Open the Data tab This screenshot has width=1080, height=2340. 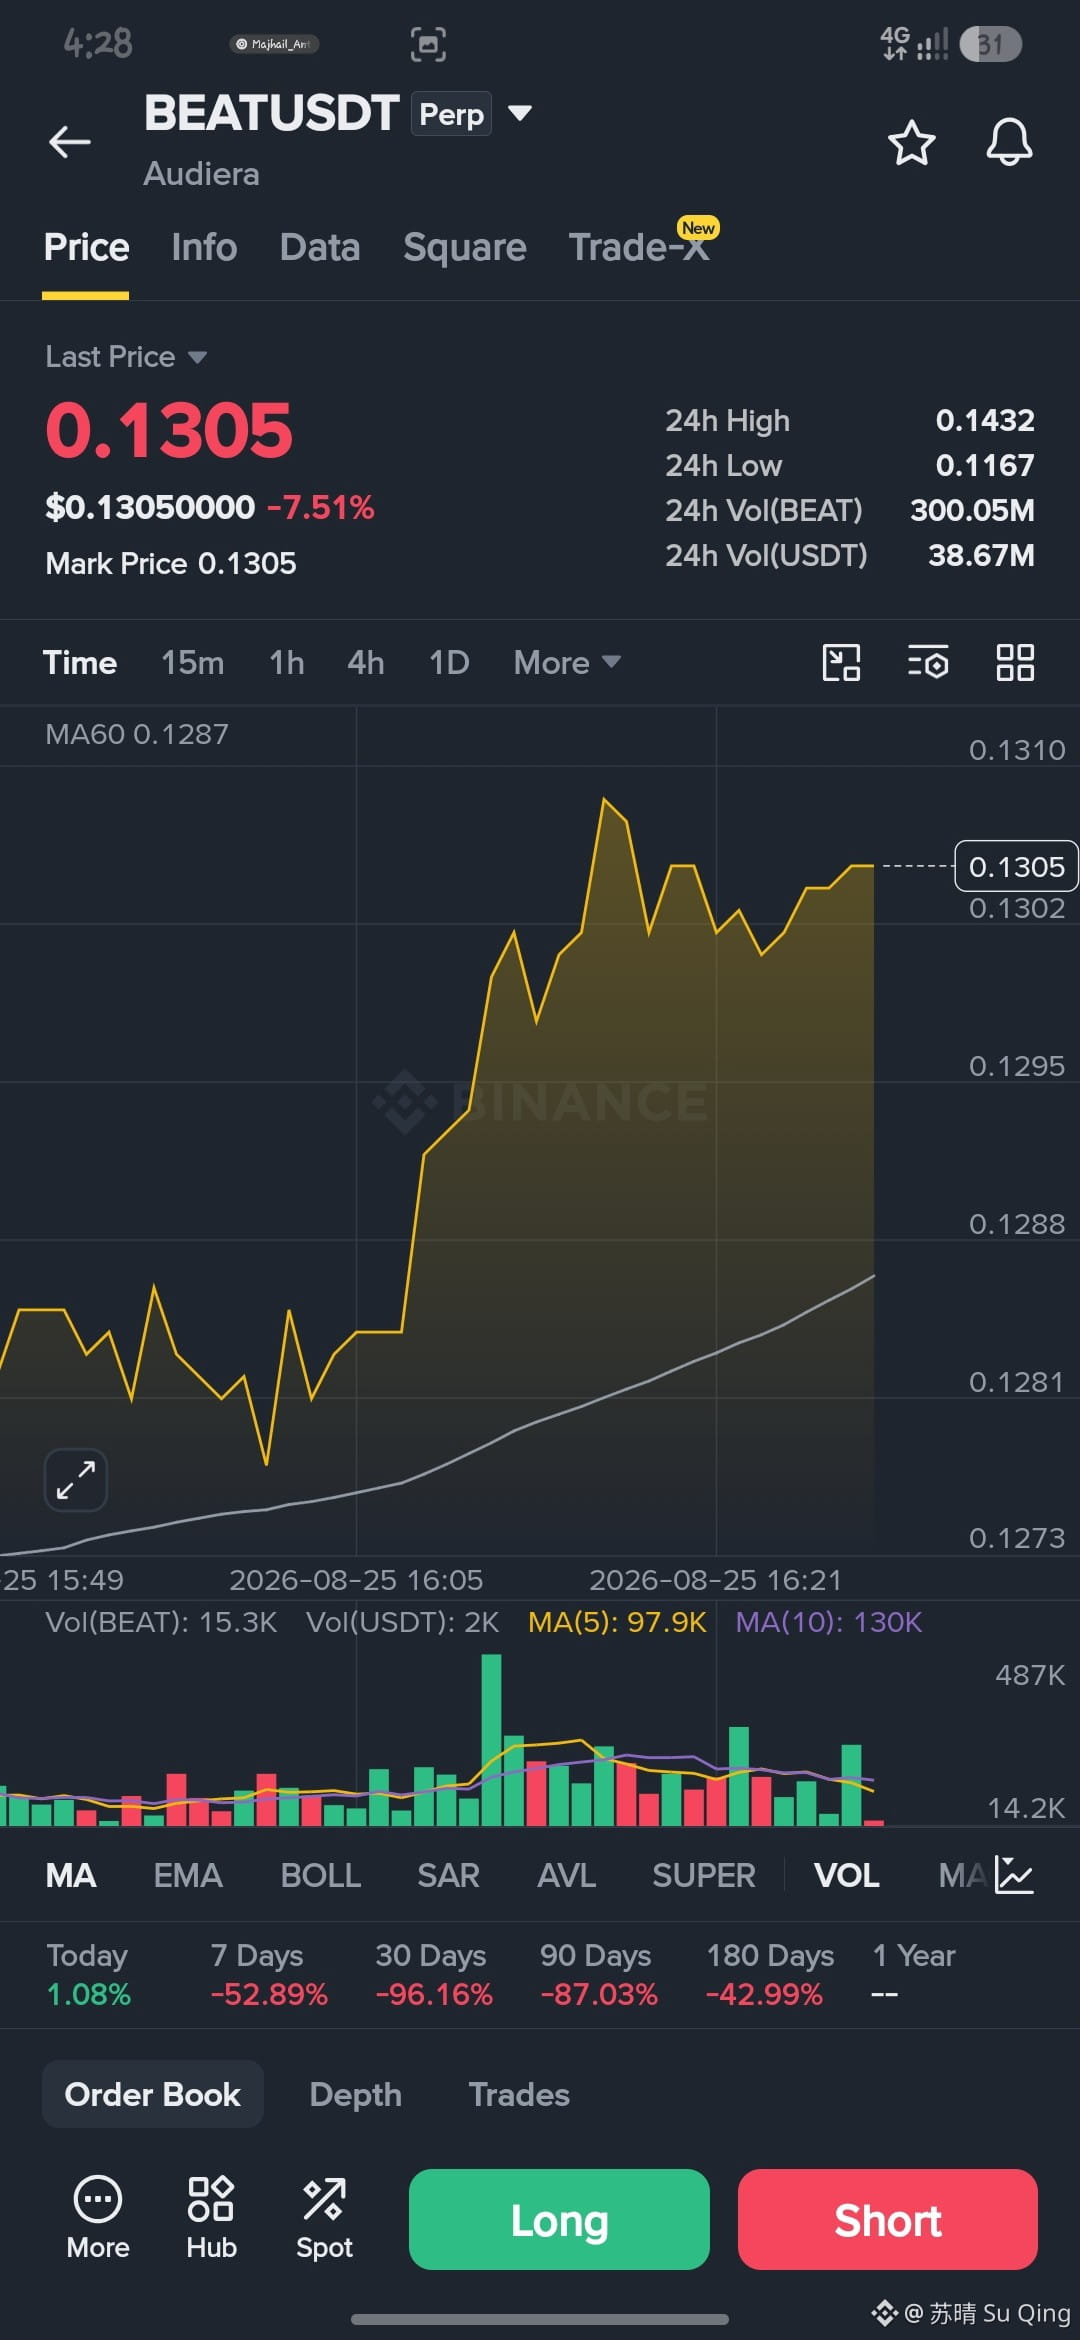320,247
